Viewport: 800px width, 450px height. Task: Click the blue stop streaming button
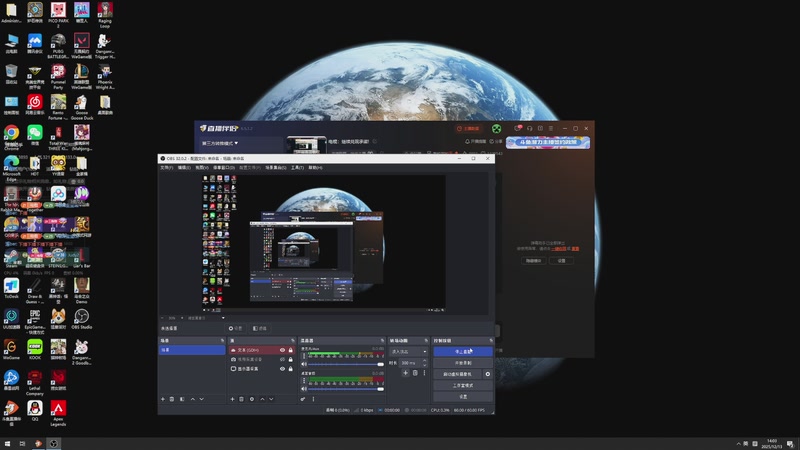(463, 352)
